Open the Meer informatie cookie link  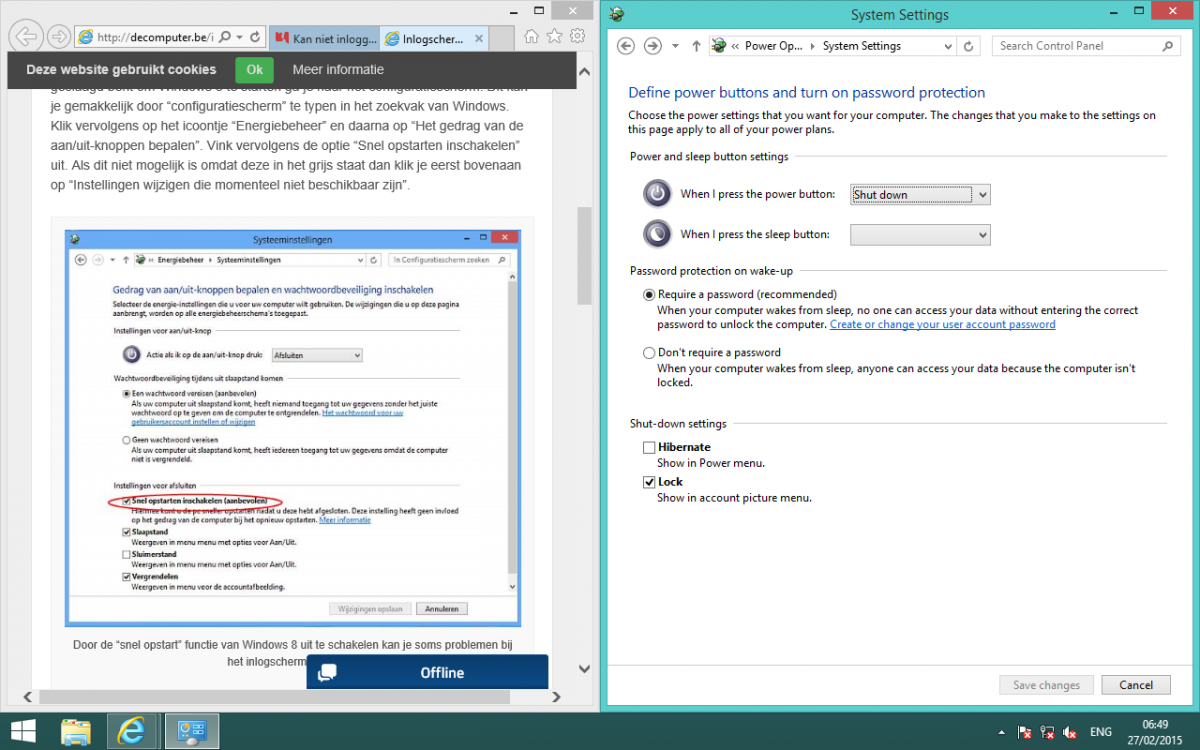point(338,70)
